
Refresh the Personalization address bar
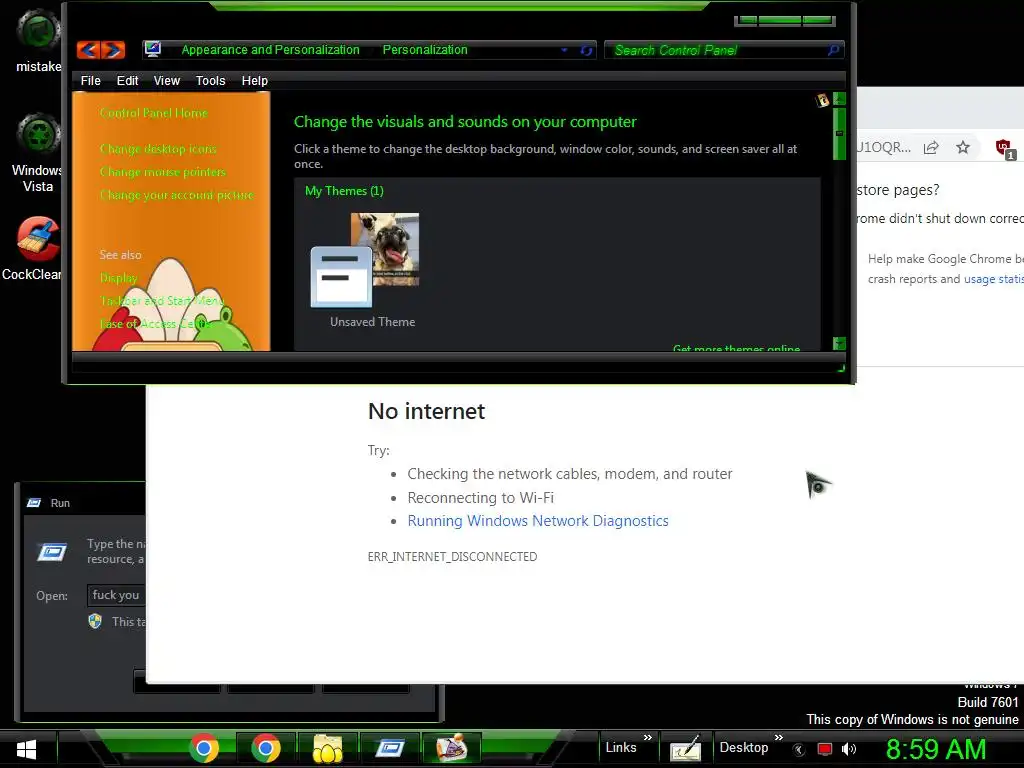[x=586, y=50]
